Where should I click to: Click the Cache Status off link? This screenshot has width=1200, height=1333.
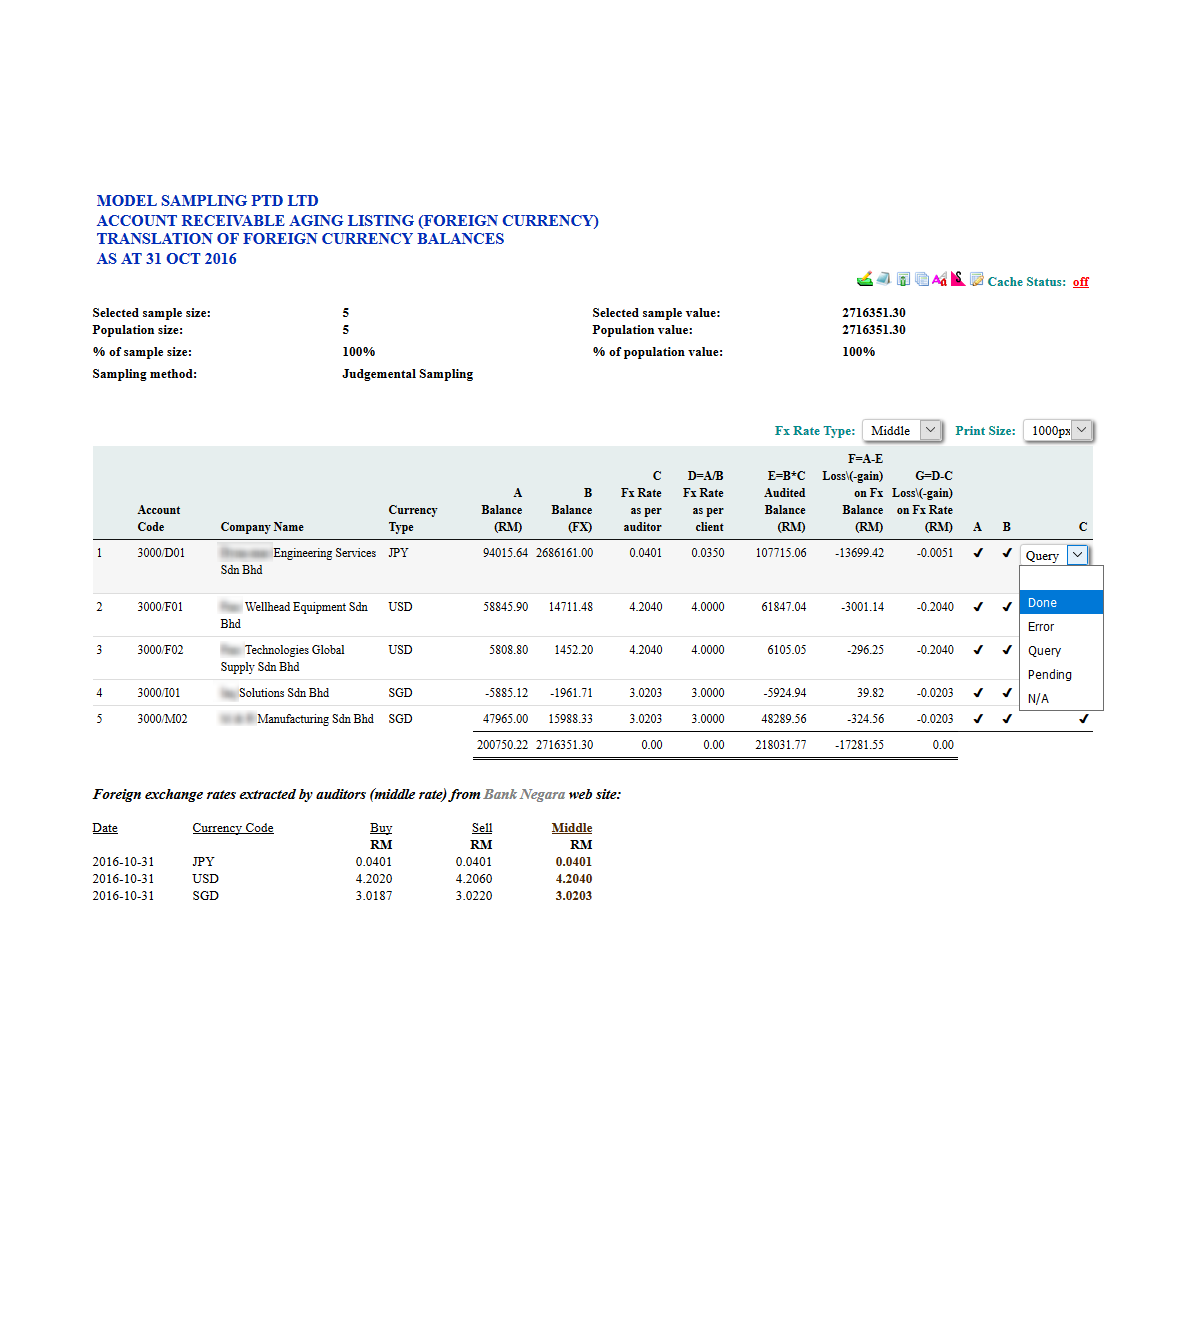tap(1080, 282)
